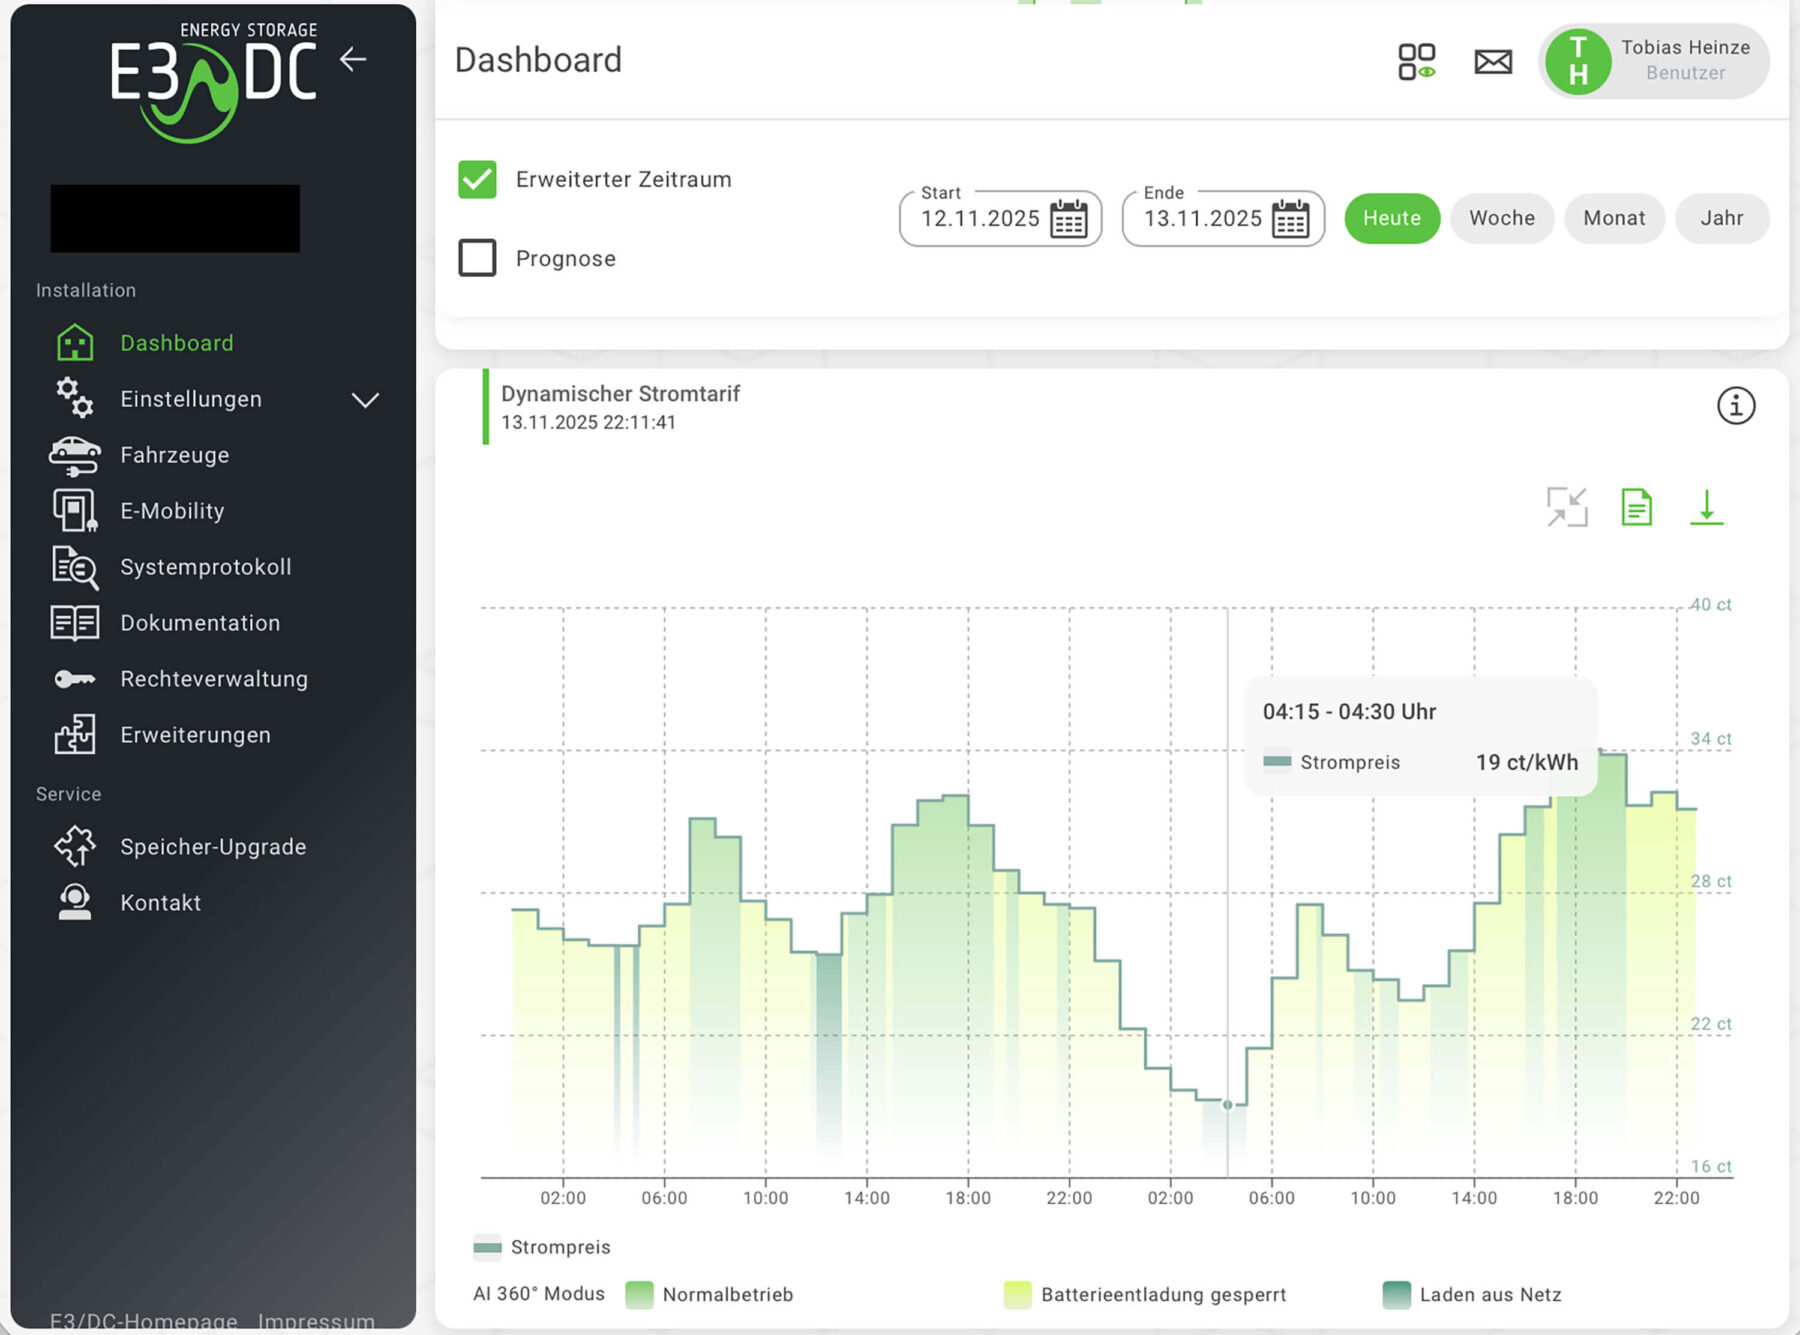Download the chart data
This screenshot has height=1335, width=1800.
point(1706,507)
